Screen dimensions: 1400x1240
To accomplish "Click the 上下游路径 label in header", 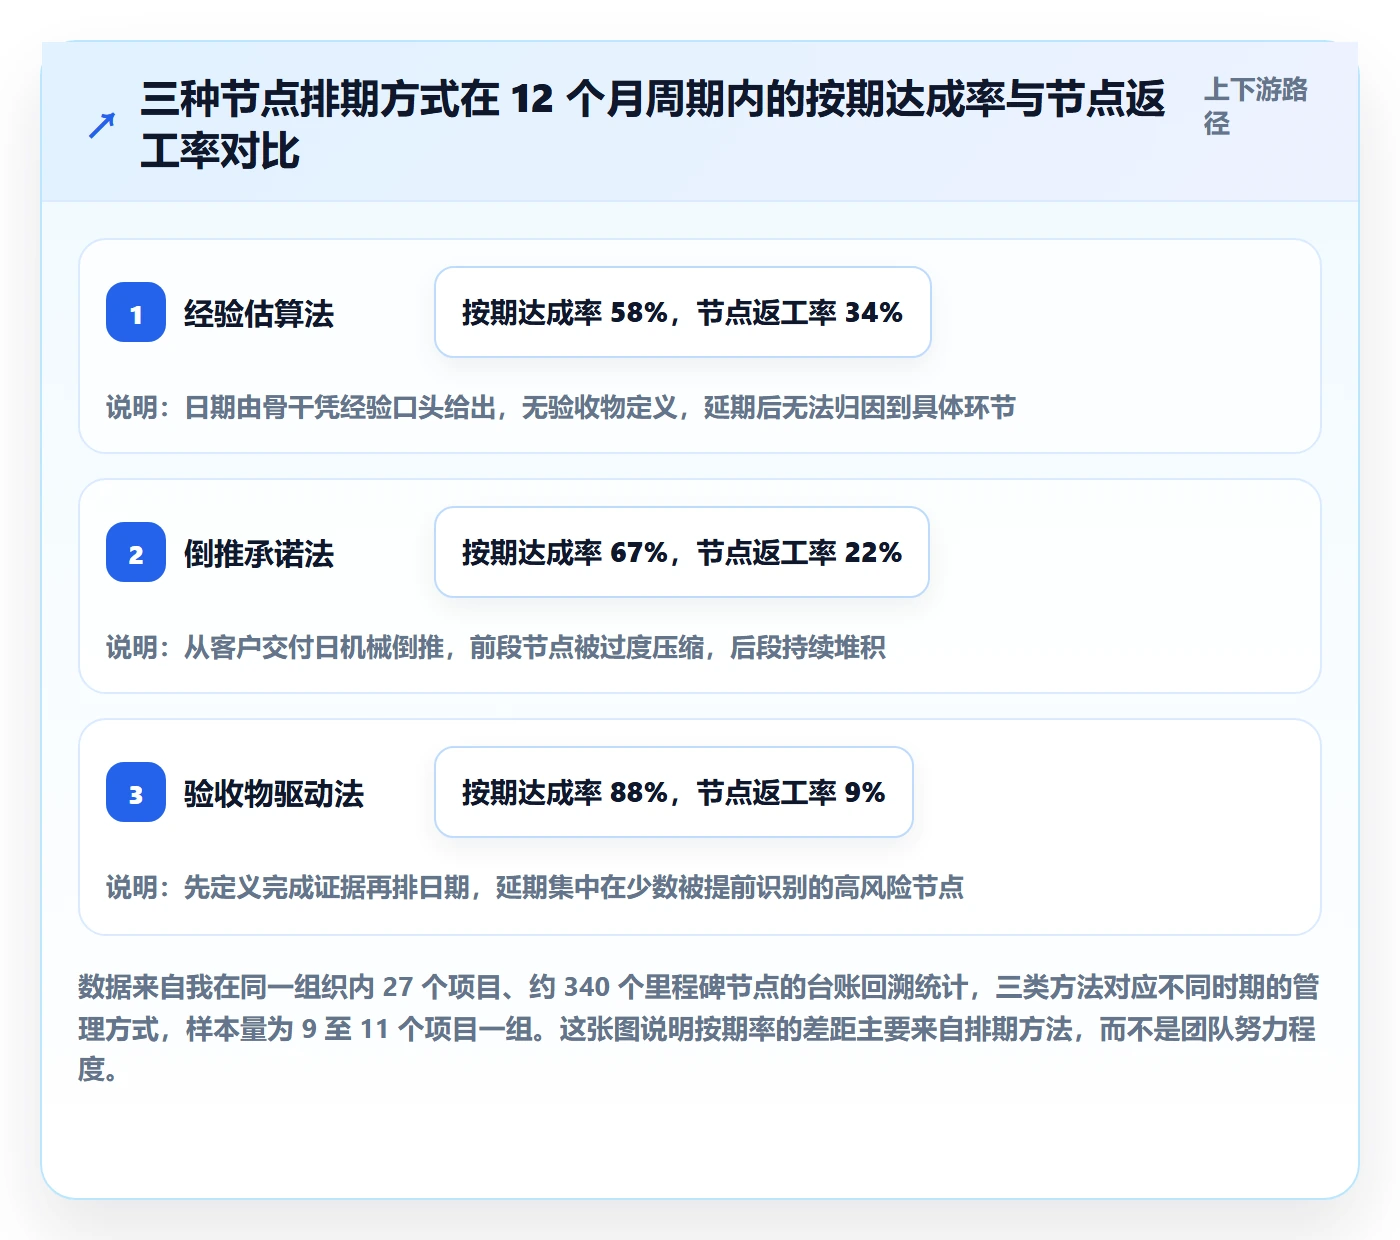I will coord(1256,106).
